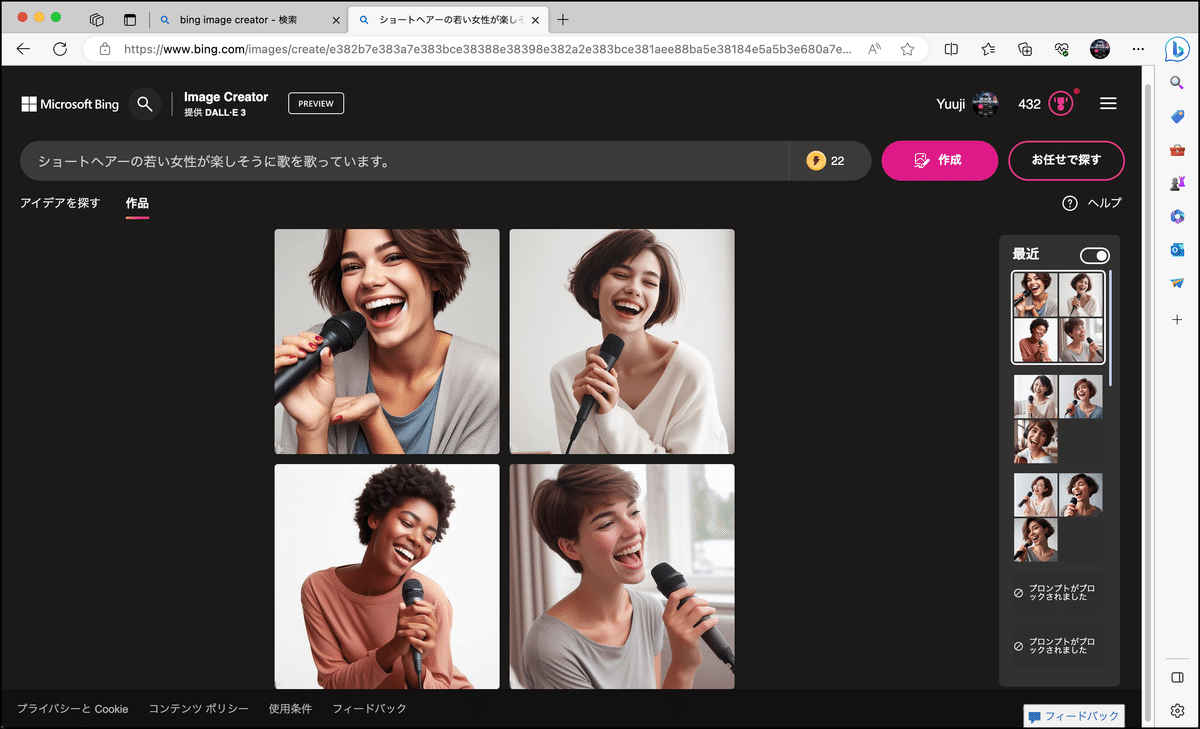Open 使用条件 footer link
Image resolution: width=1200 pixels, height=729 pixels.
(x=290, y=709)
